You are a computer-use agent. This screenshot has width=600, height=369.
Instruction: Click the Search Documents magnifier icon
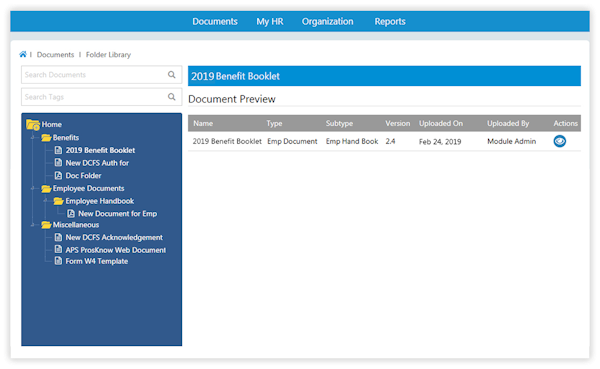pos(172,75)
